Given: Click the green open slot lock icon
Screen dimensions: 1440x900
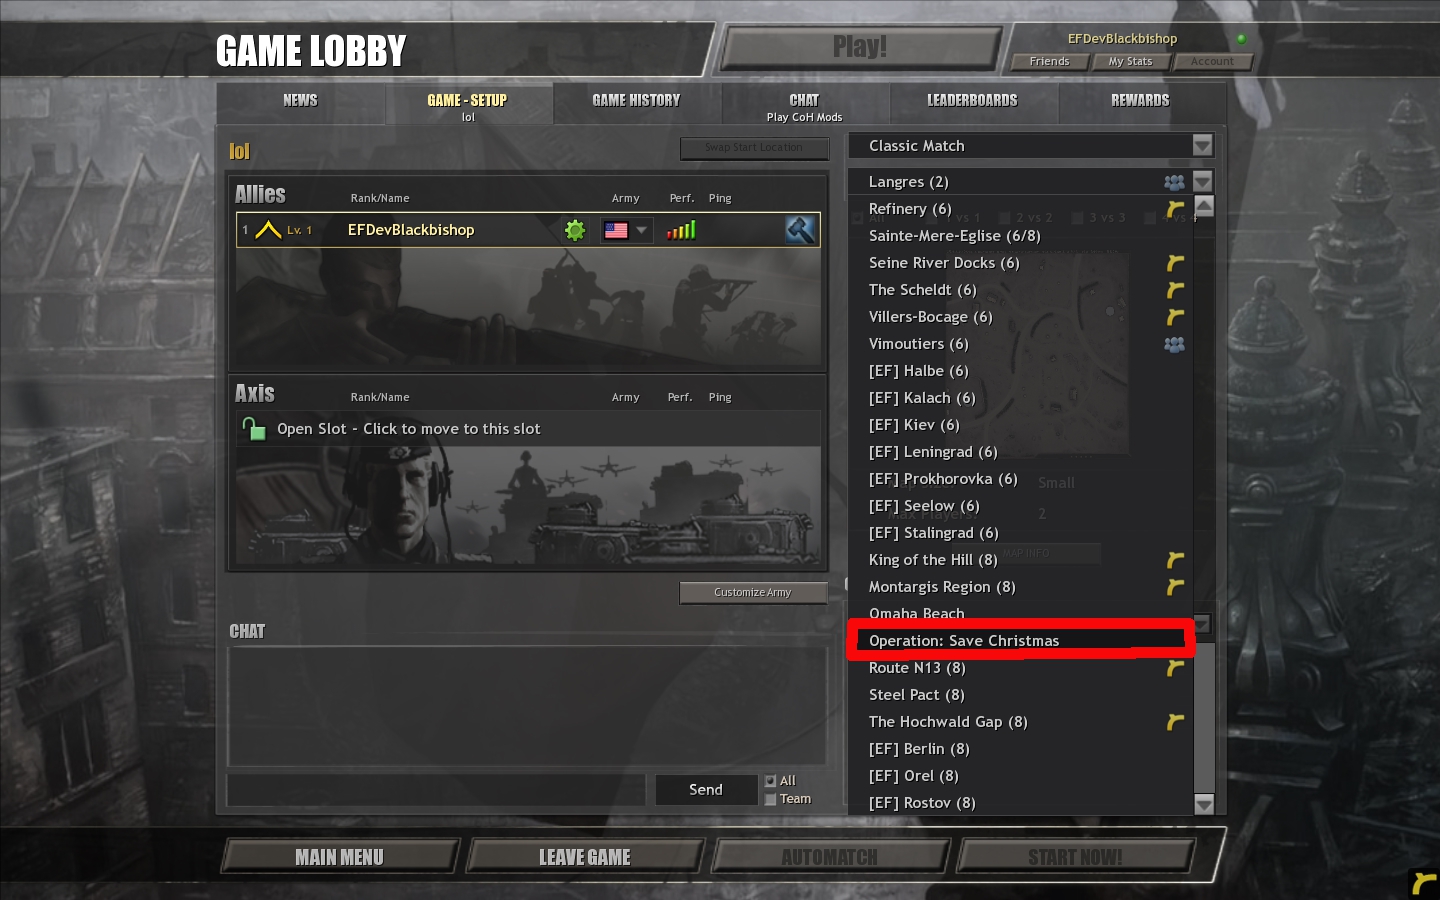Looking at the screenshot, I should 254,429.
